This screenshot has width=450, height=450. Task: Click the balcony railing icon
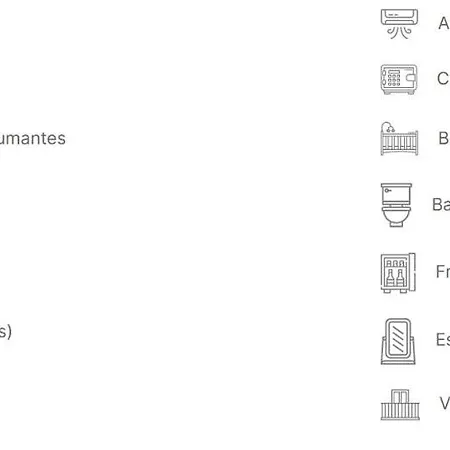click(400, 404)
